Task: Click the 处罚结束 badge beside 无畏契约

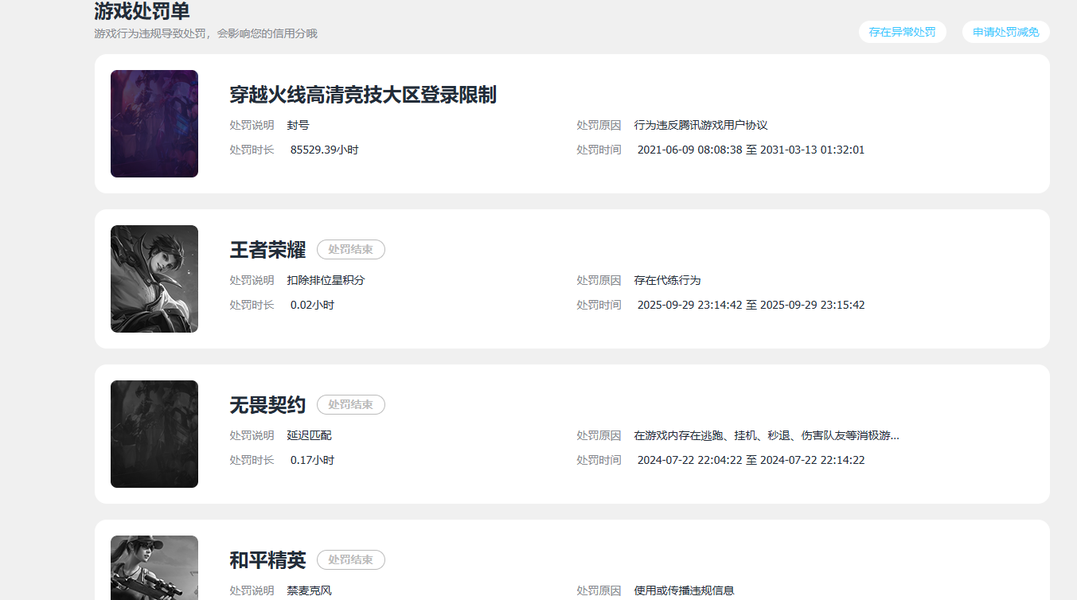Action: (351, 404)
